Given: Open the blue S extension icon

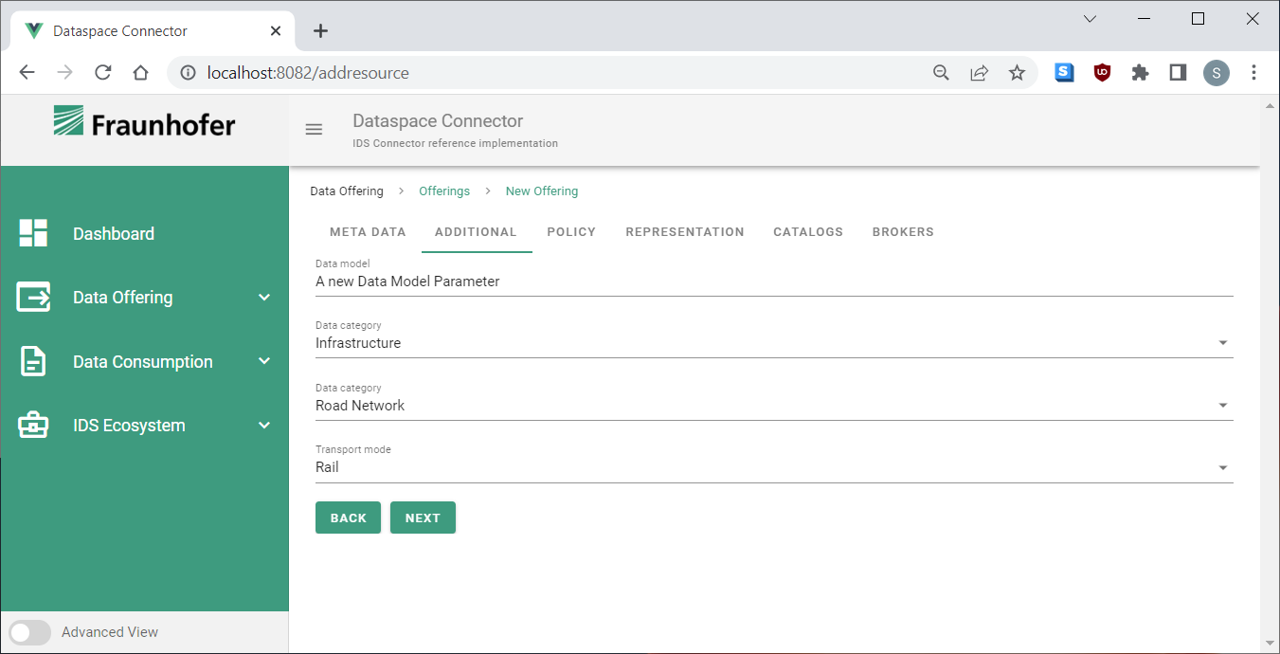Looking at the screenshot, I should coord(1064,73).
